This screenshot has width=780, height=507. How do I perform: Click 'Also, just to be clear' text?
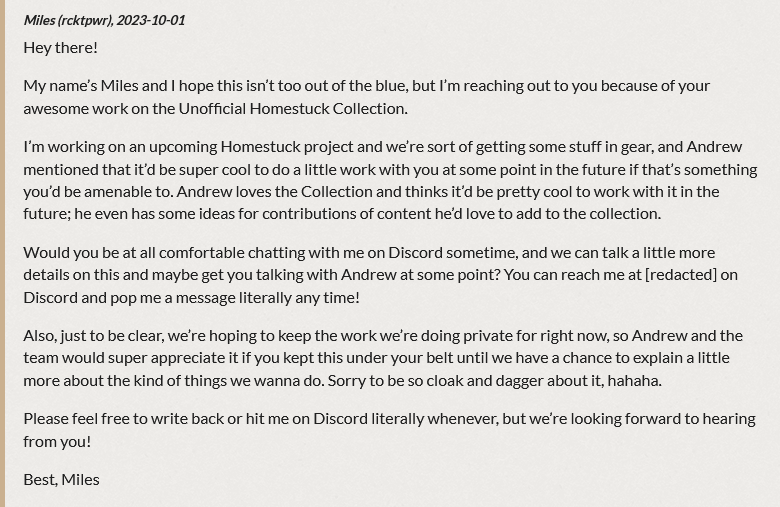coord(94,336)
